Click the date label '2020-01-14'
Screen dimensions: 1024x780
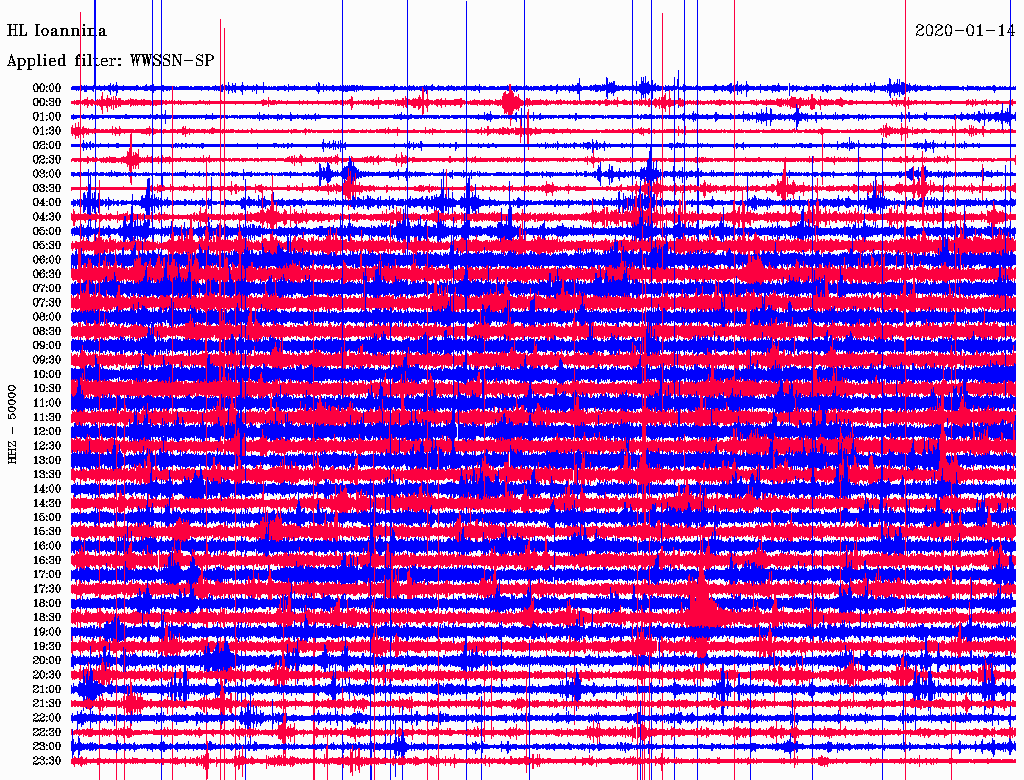tap(965, 30)
